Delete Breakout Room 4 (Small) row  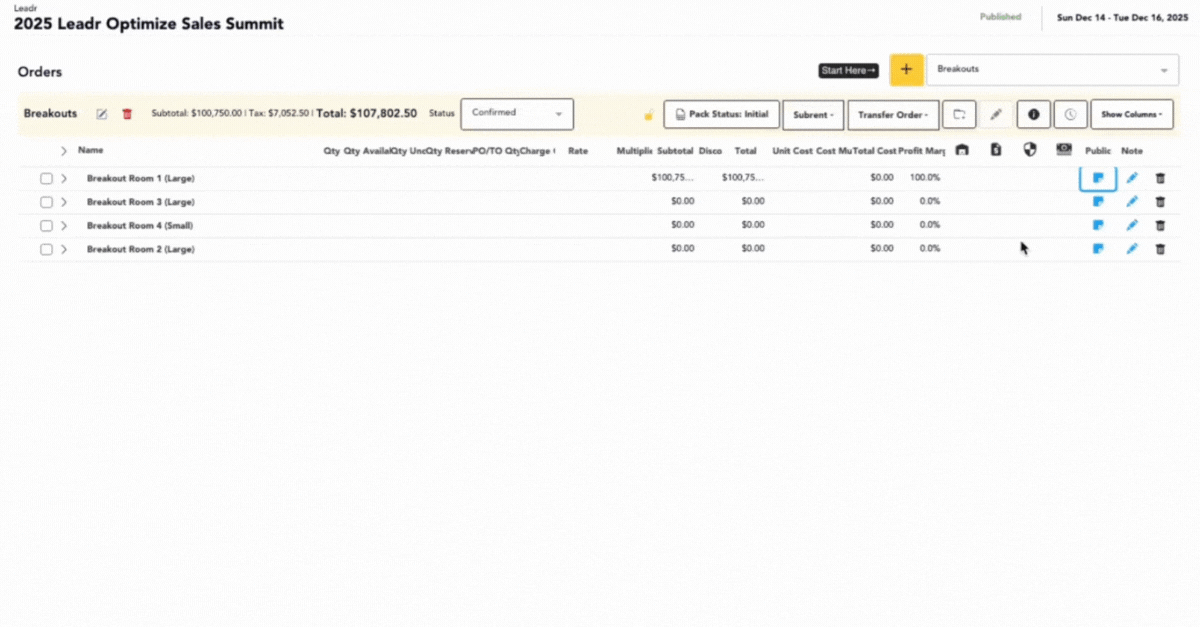pos(1160,225)
